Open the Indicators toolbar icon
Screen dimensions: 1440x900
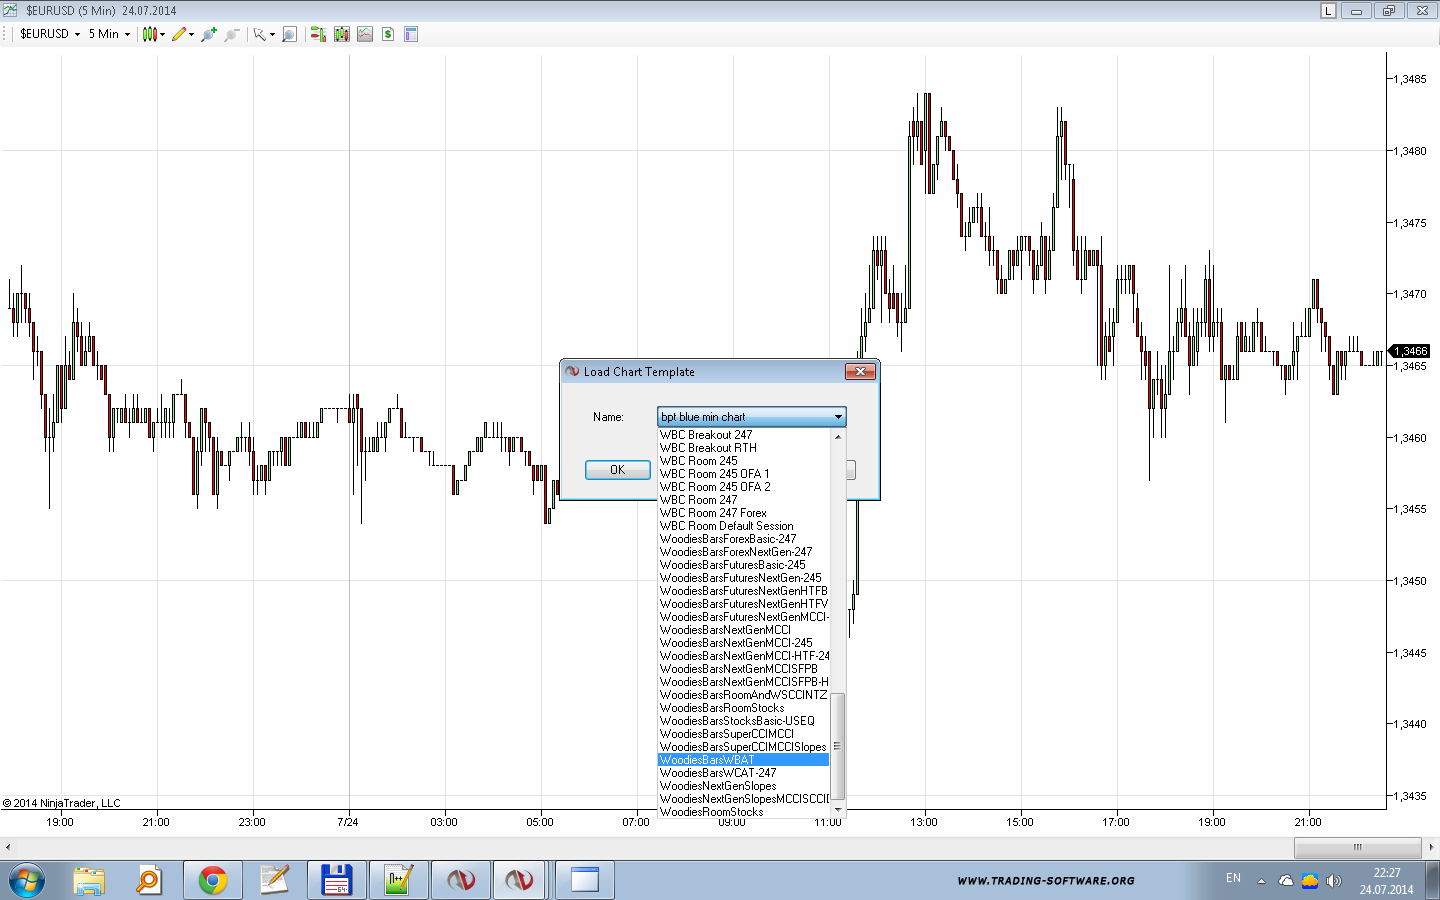(x=365, y=34)
